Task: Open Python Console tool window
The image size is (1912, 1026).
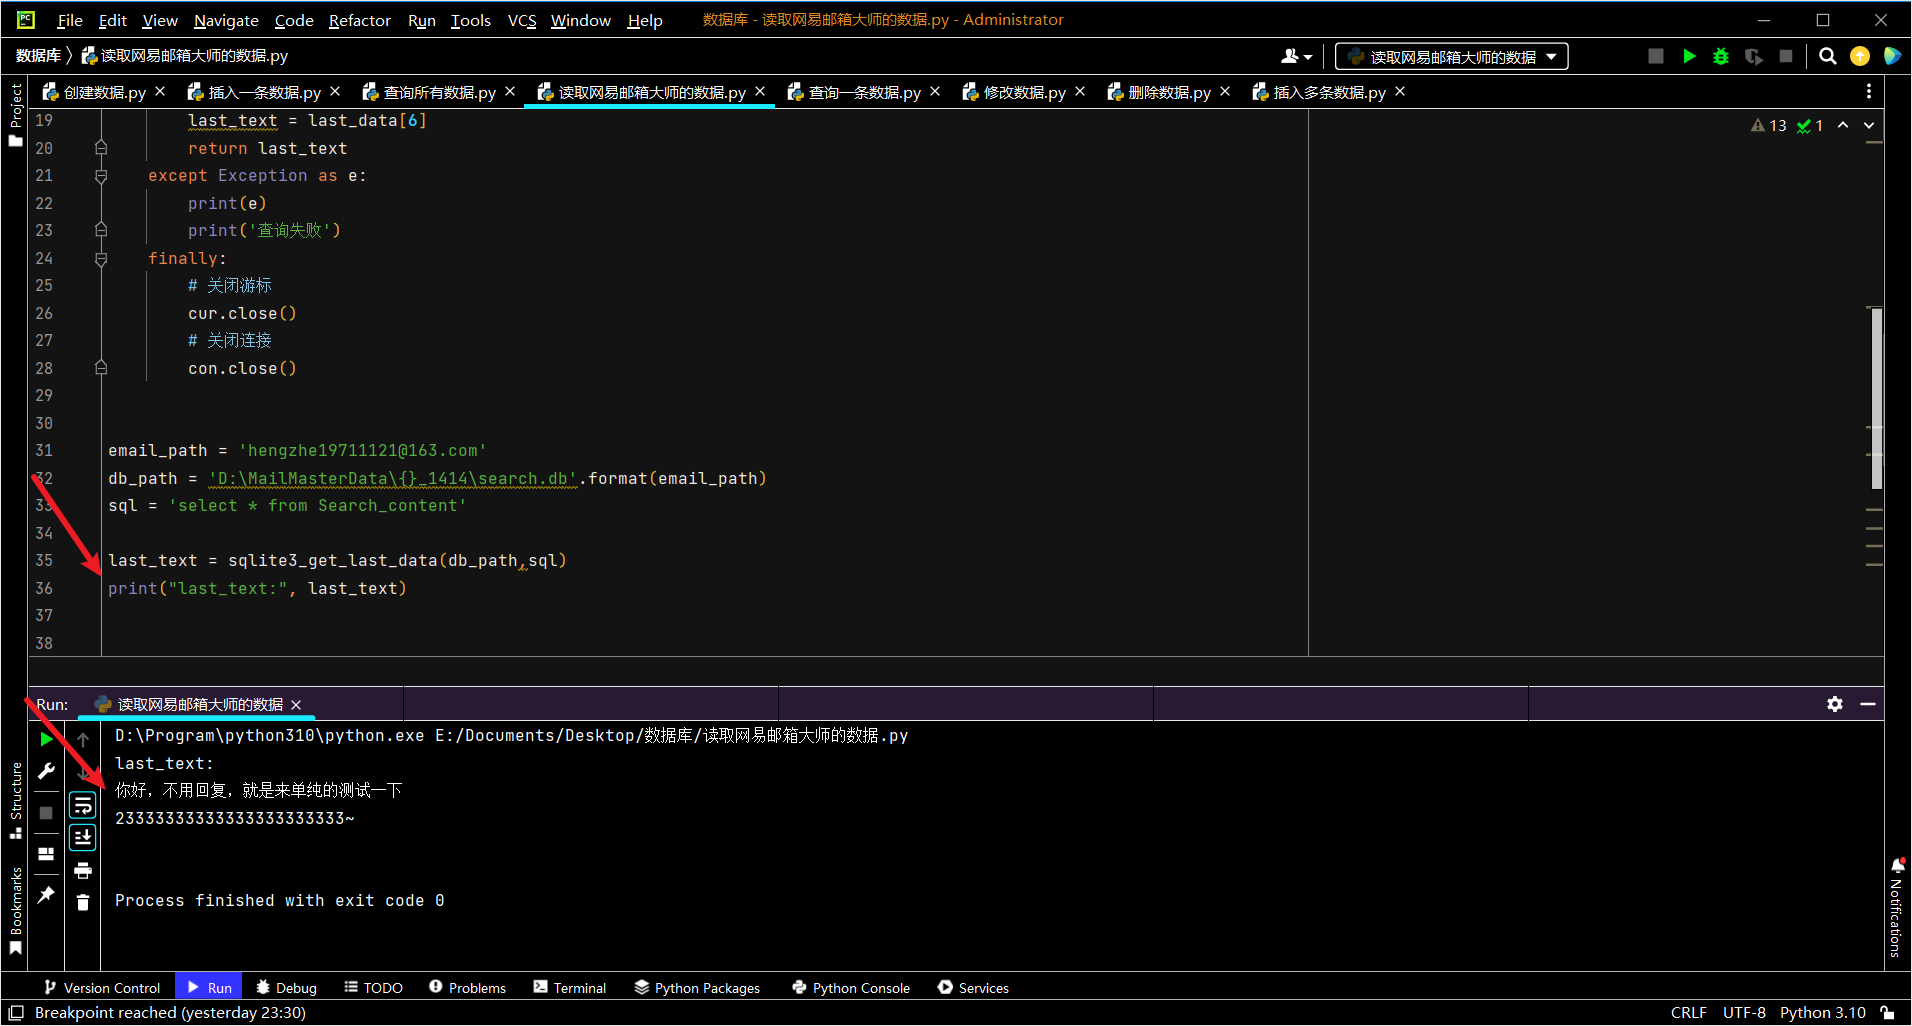Action: tap(851, 987)
